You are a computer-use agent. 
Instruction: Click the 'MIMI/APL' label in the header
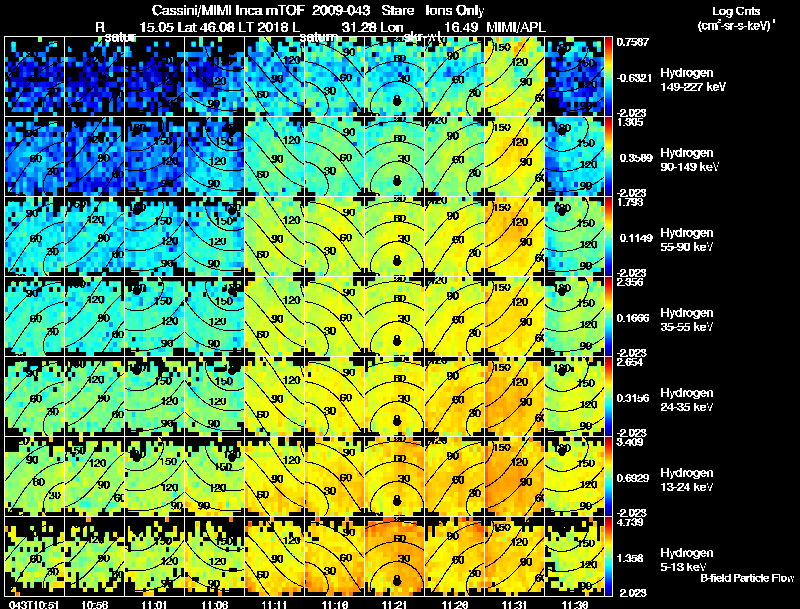[516, 28]
